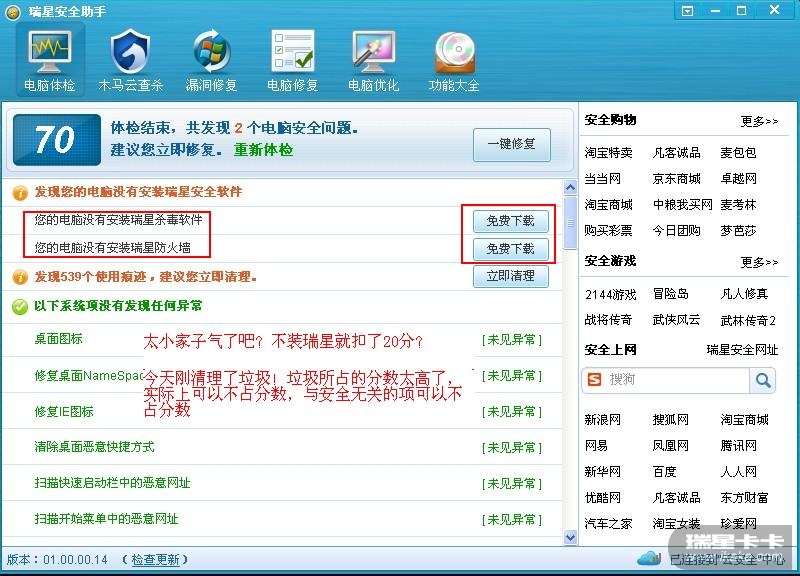Open the 电脑修复 checklist icon
Image resolution: width=800 pixels, height=576 pixels.
[x=293, y=52]
